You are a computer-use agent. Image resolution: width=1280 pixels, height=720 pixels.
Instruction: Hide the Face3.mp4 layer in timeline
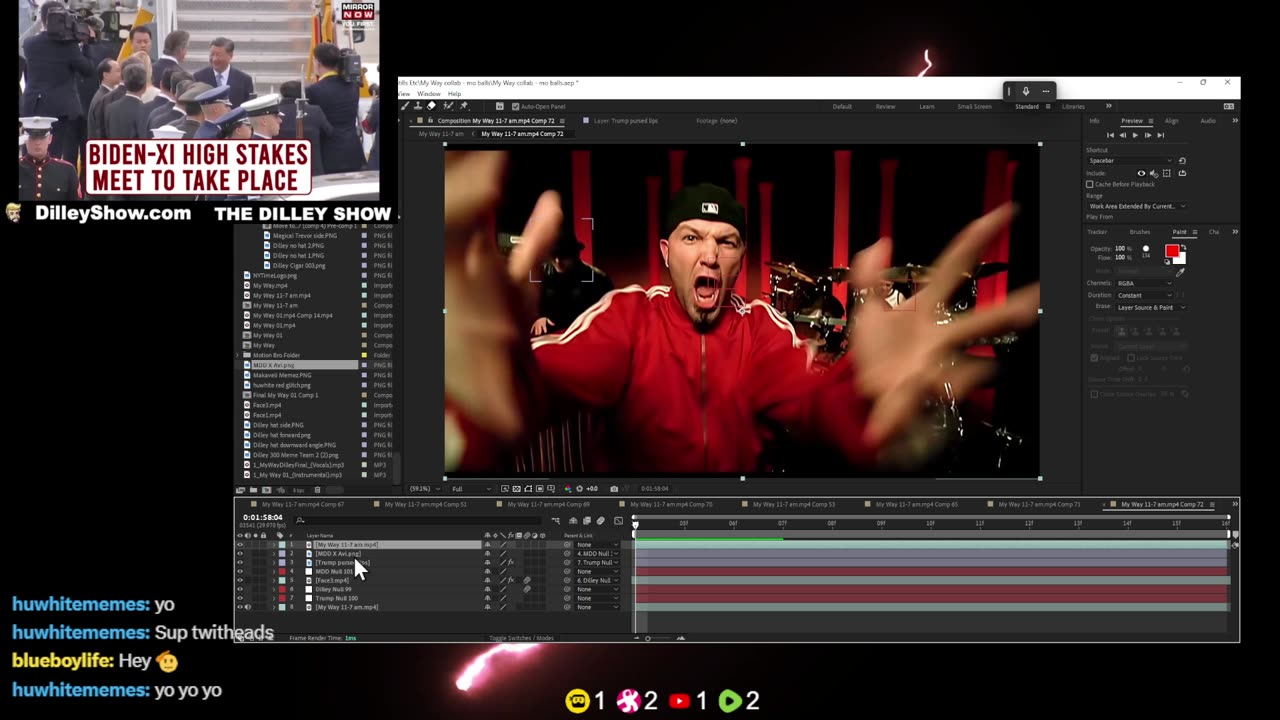240,580
